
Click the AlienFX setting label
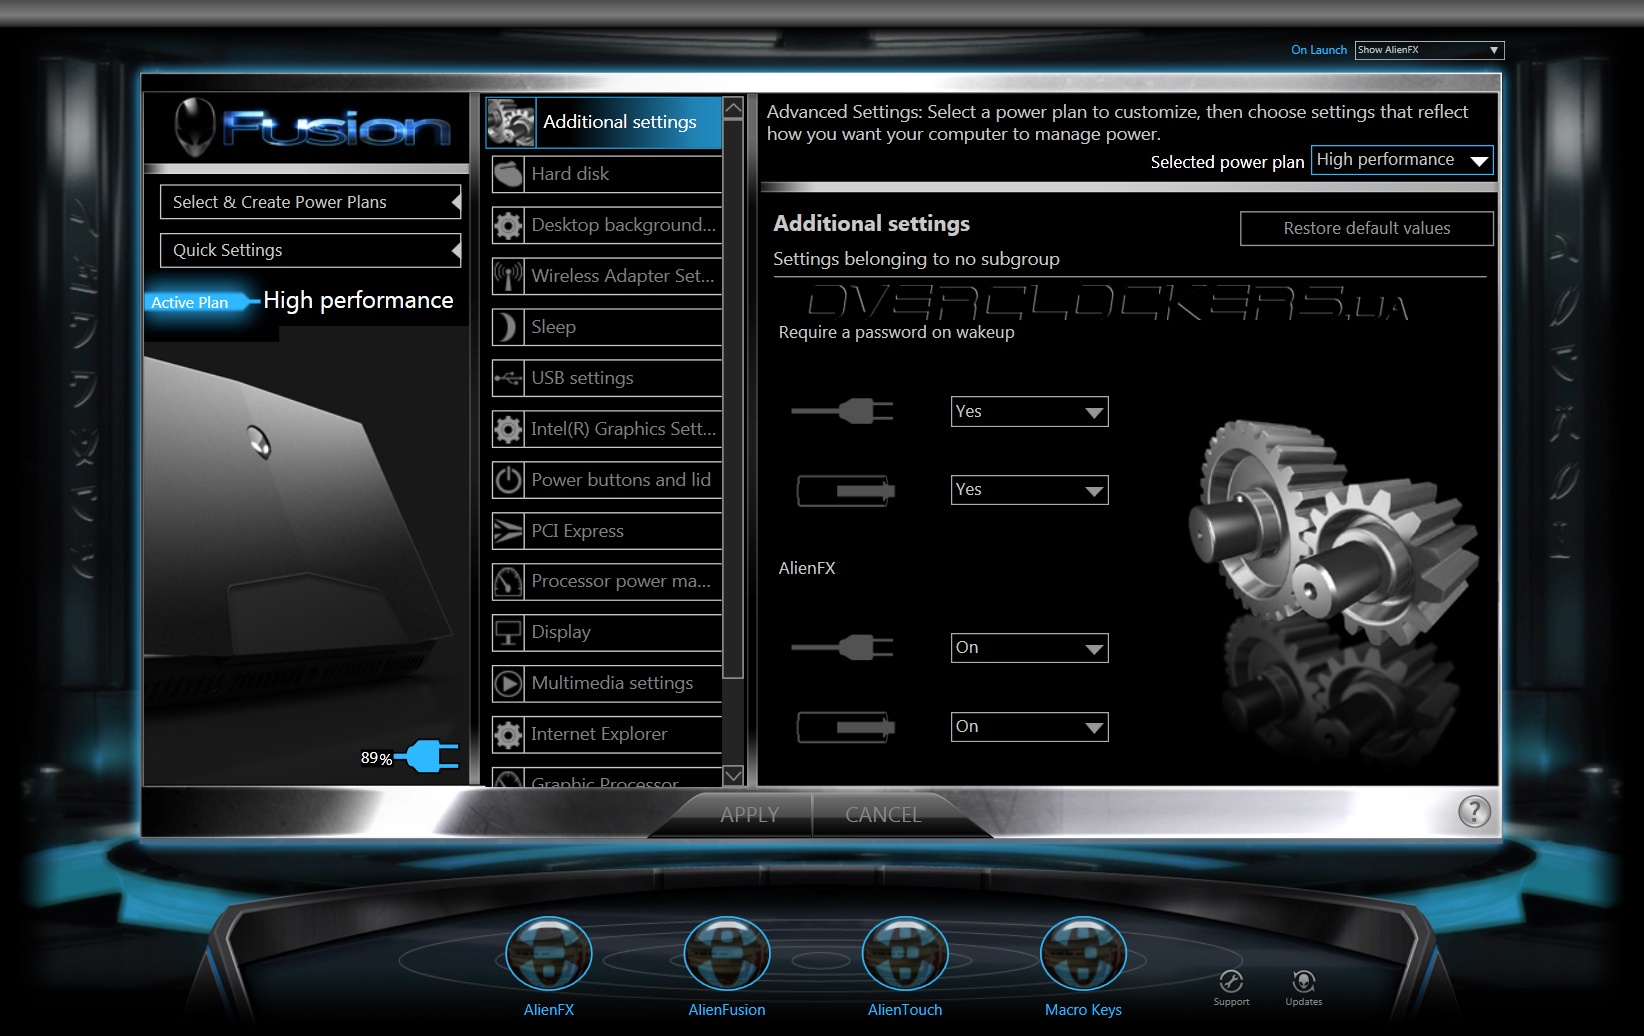[807, 568]
